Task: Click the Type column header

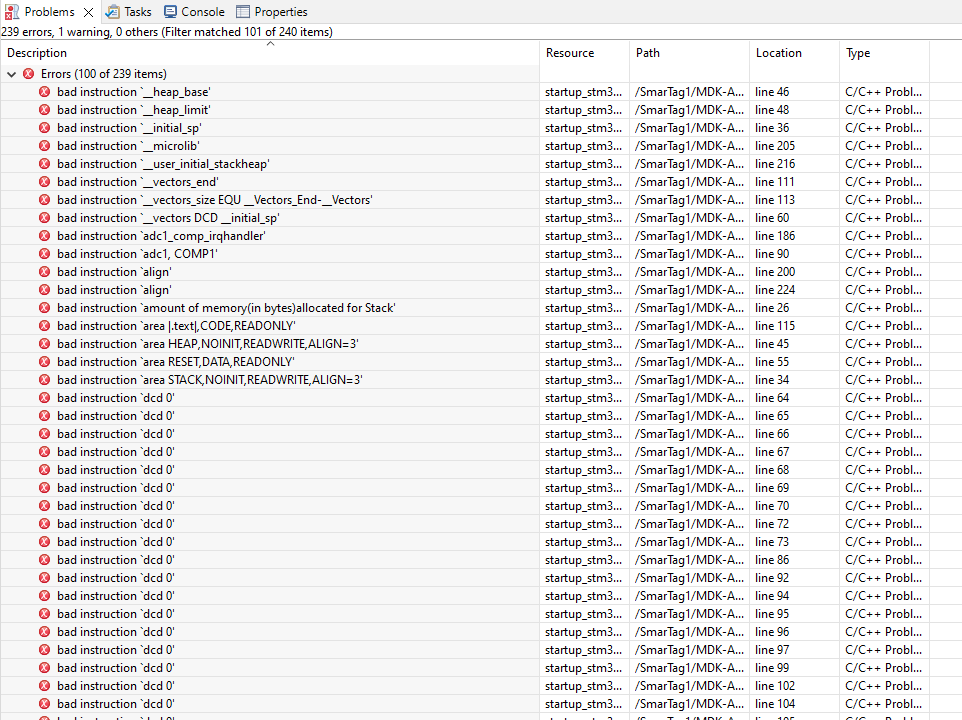Action: click(860, 52)
